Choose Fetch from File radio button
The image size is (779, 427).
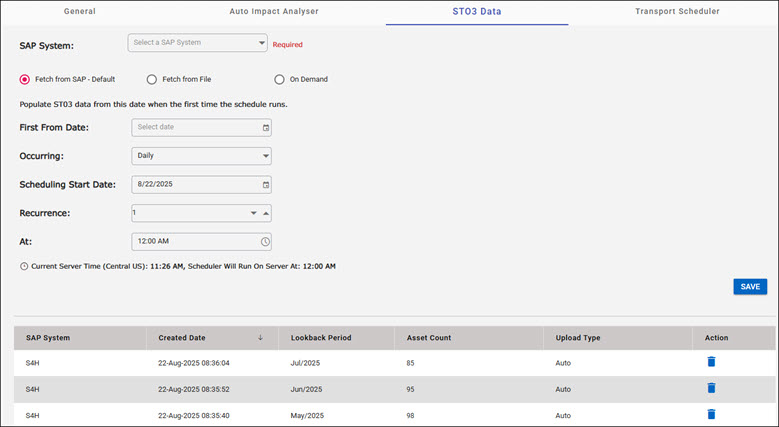152,79
